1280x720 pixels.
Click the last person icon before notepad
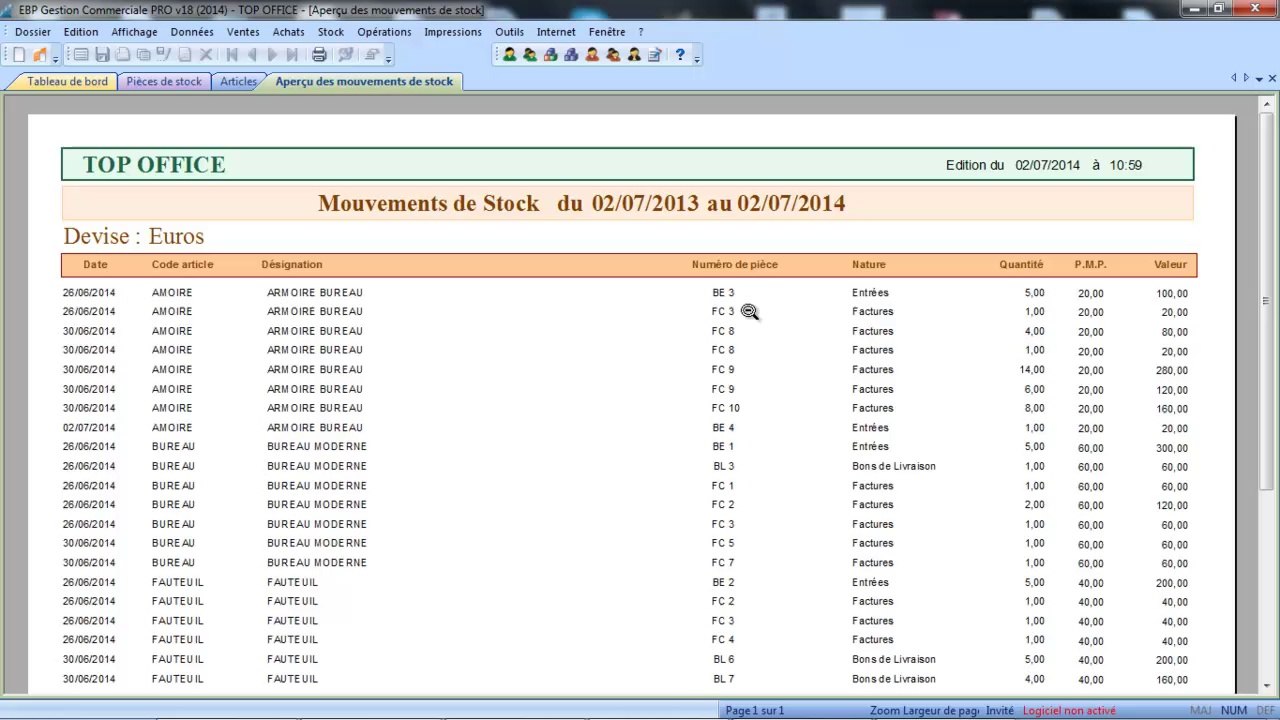[634, 55]
